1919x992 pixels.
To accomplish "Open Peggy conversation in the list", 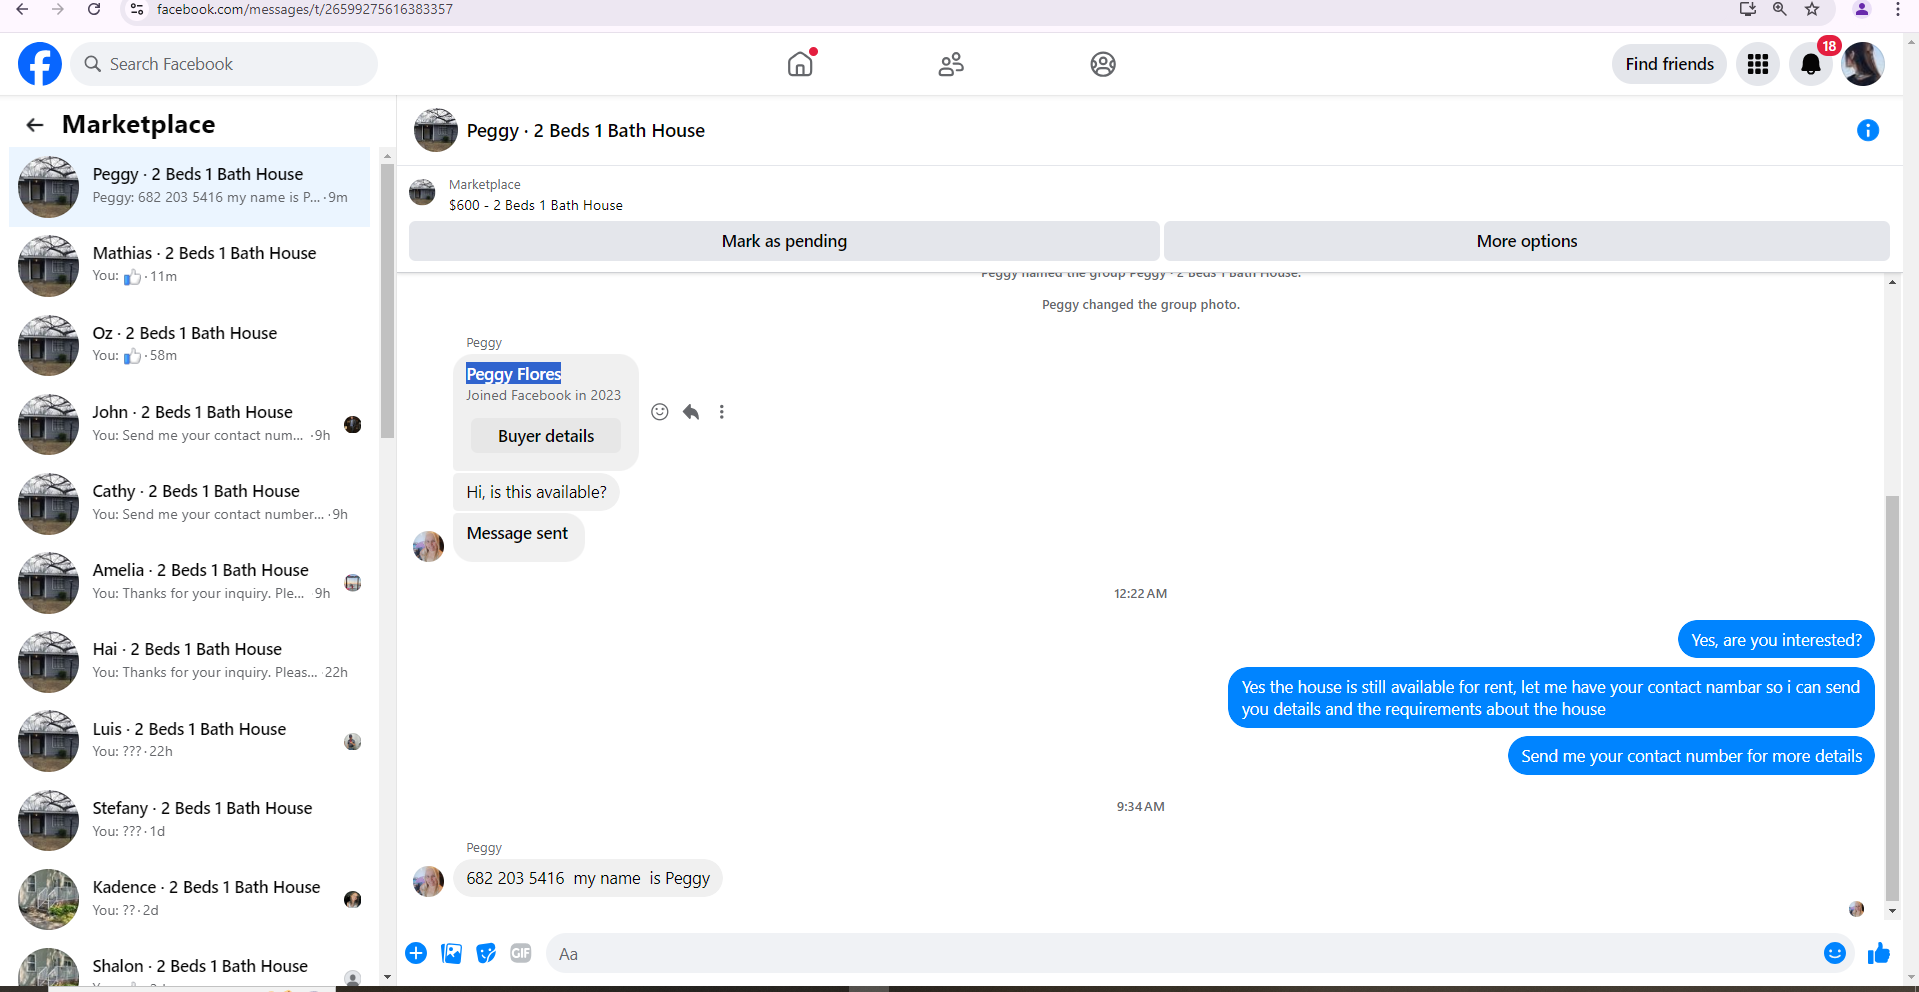I will click(x=190, y=187).
